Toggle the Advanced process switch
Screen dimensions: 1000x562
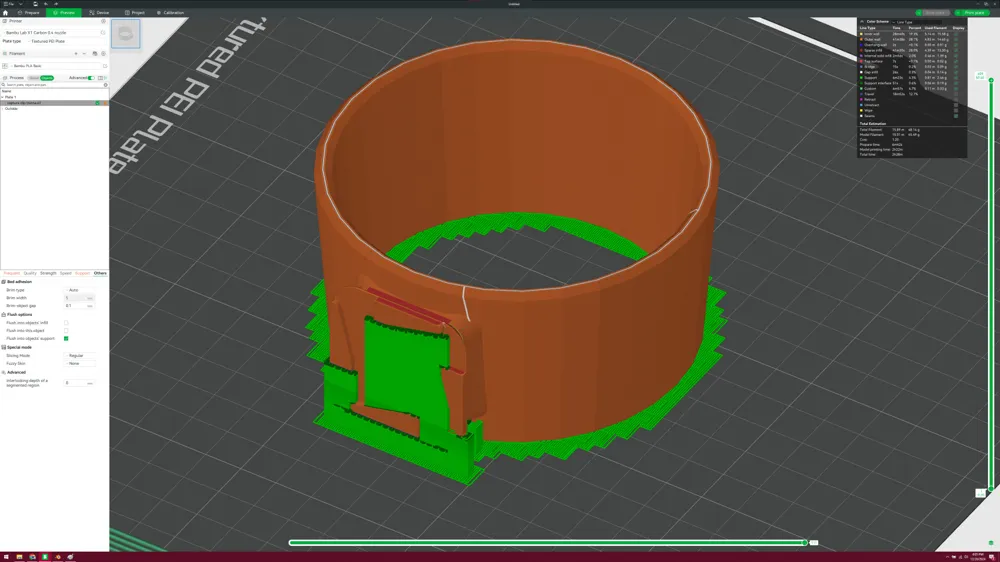91,78
